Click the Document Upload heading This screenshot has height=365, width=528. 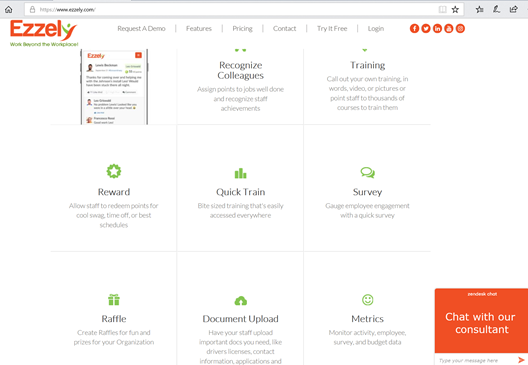[240, 319]
